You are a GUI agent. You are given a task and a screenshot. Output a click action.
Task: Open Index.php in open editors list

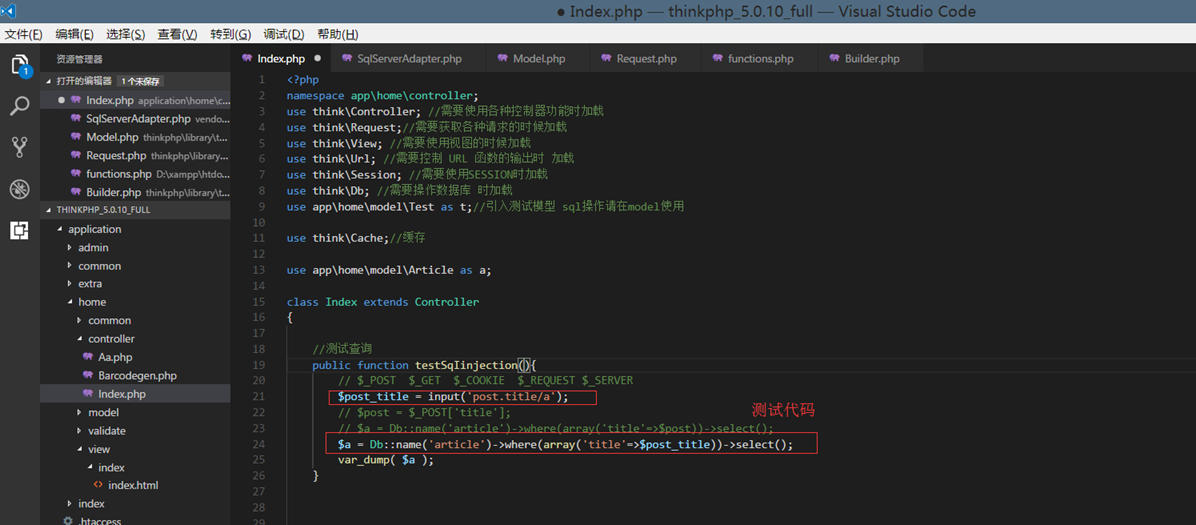[x=135, y=100]
